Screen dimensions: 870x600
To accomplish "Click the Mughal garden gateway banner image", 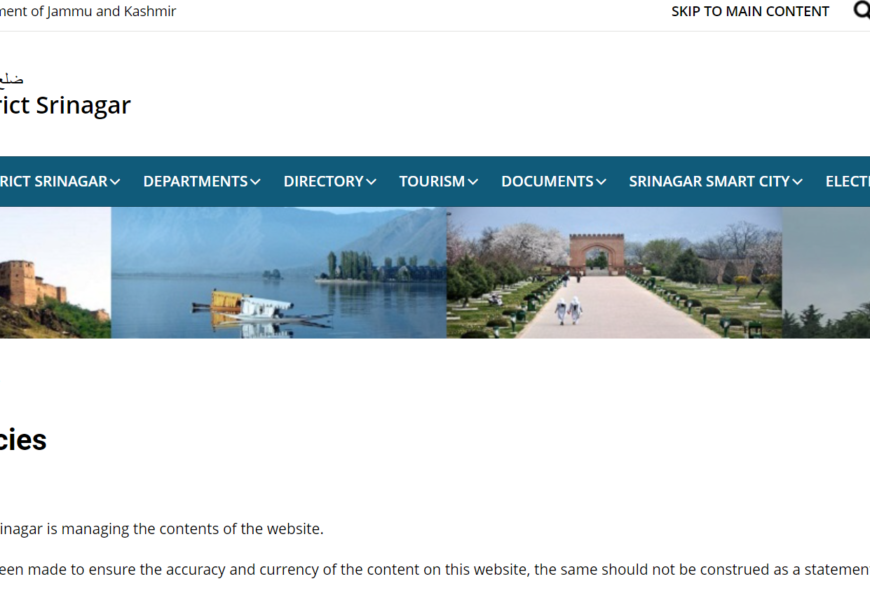I will tap(614, 272).
